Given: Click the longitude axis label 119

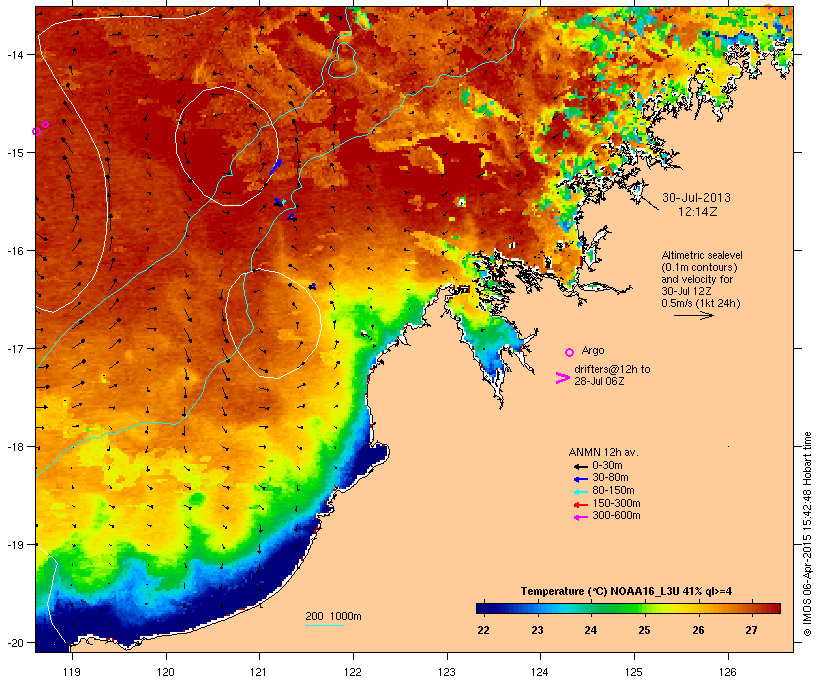Looking at the screenshot, I should click(72, 672).
